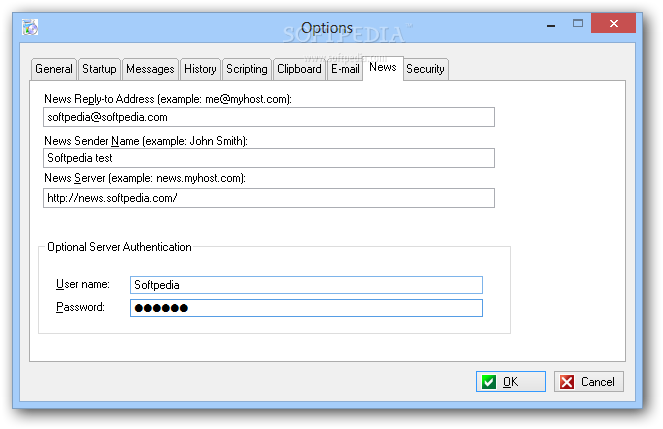Select the News tab
This screenshot has width=663, height=429.
click(x=383, y=68)
